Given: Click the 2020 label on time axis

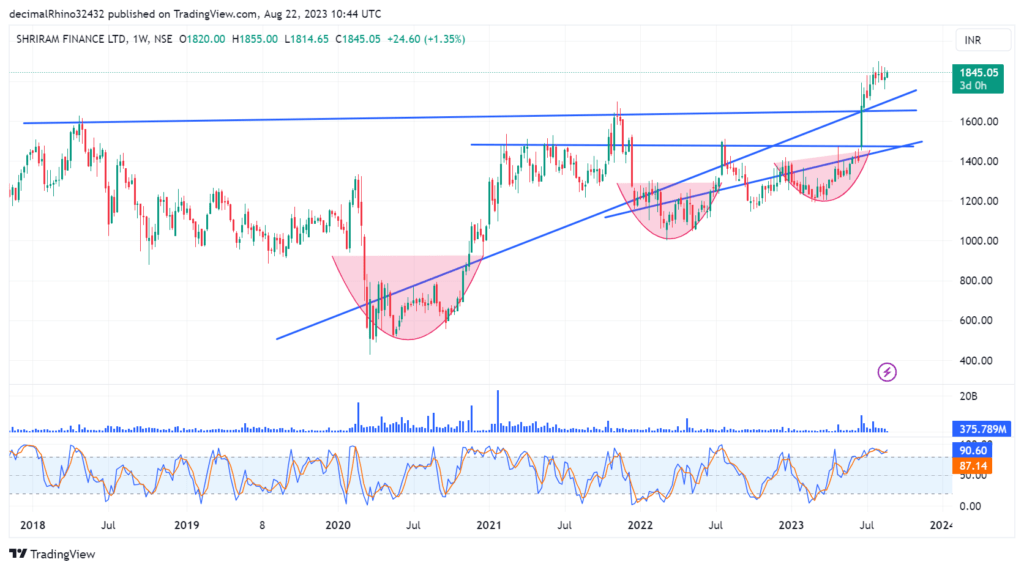Looking at the screenshot, I should click(338, 525).
